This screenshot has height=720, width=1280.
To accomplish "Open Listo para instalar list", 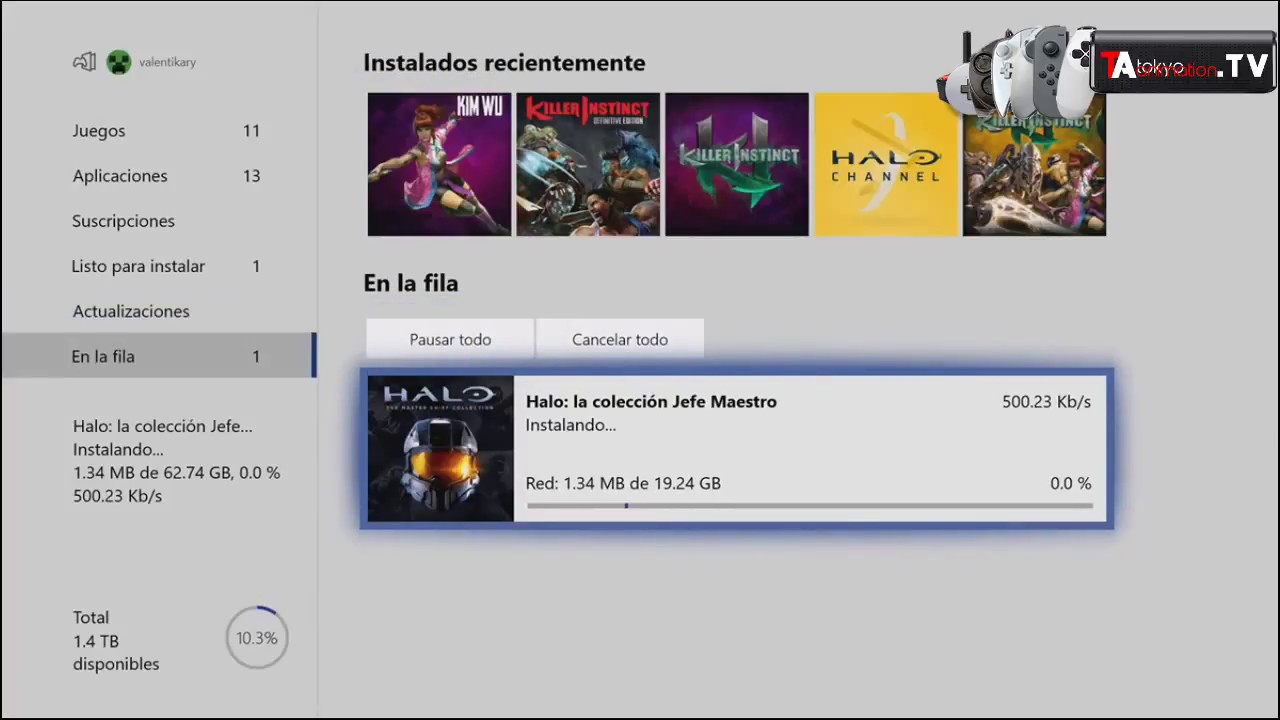I will [x=158, y=266].
